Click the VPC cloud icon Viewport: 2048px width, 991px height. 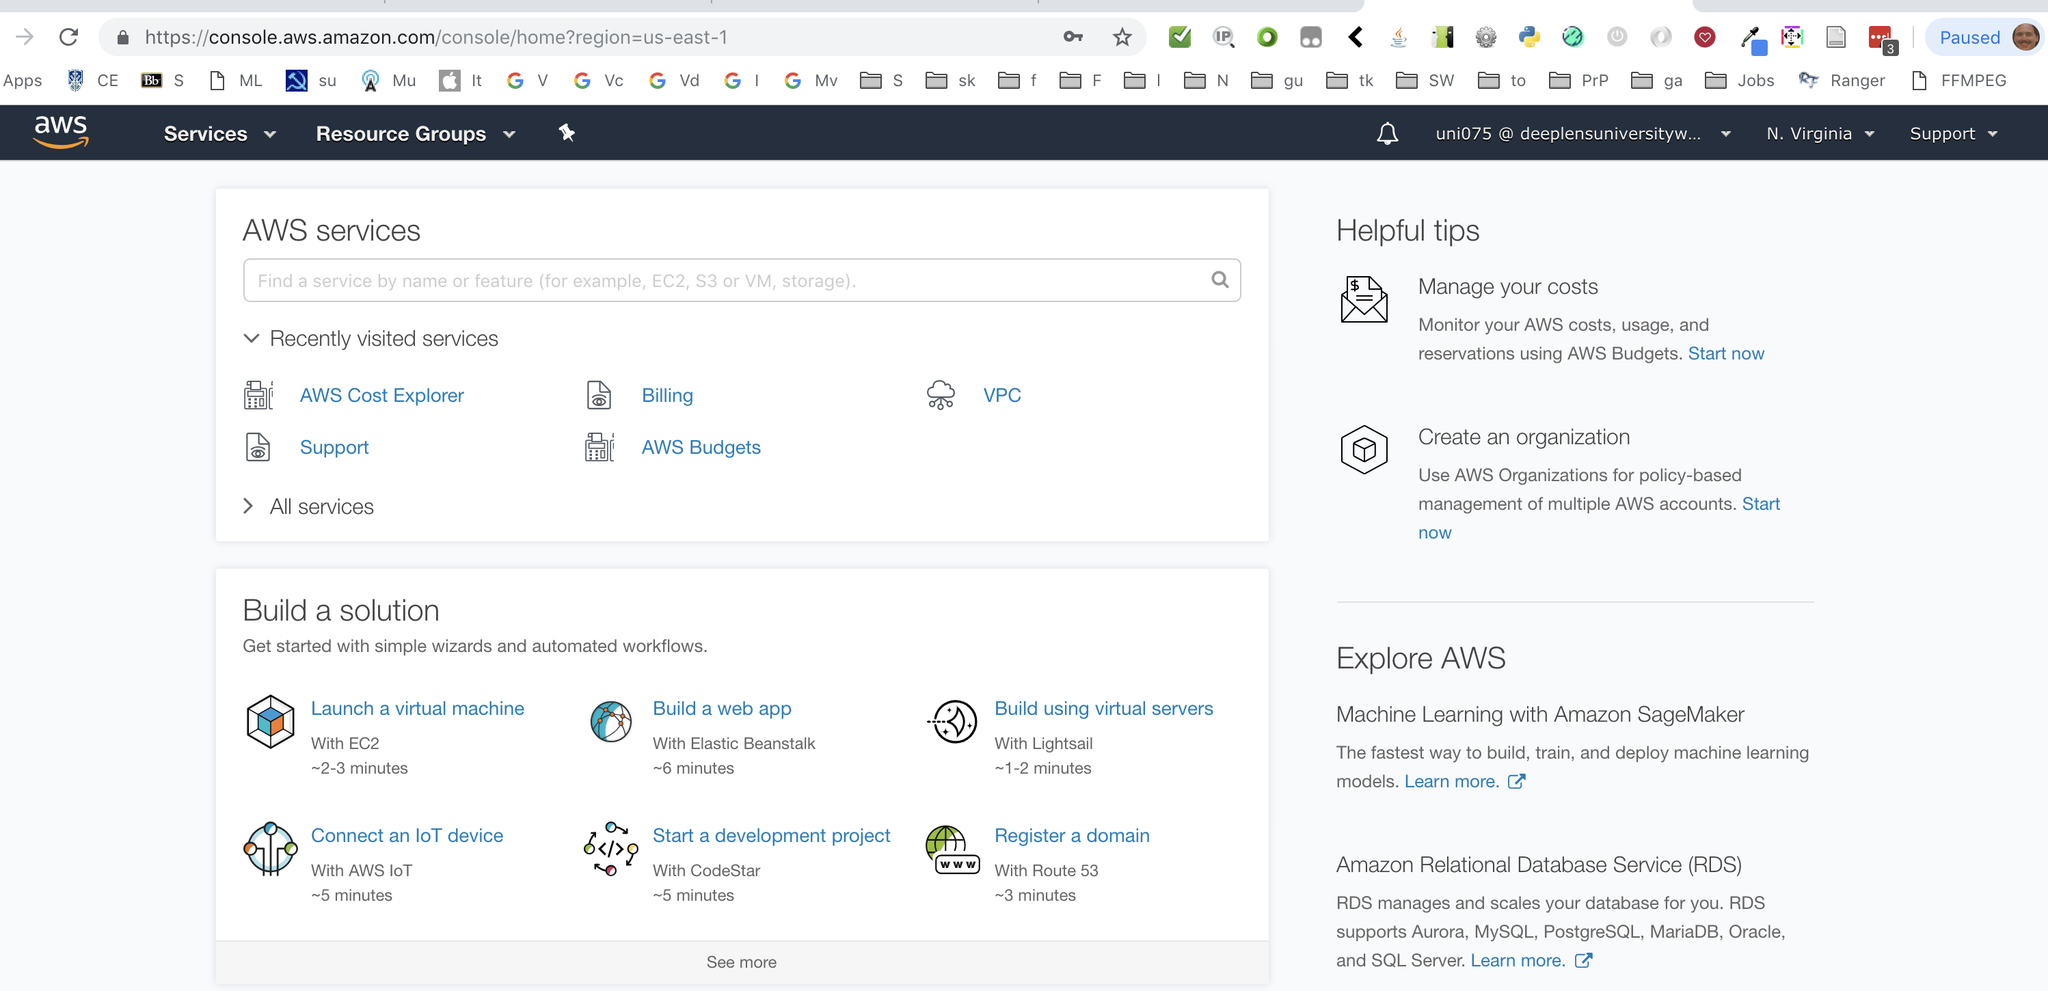coord(941,395)
